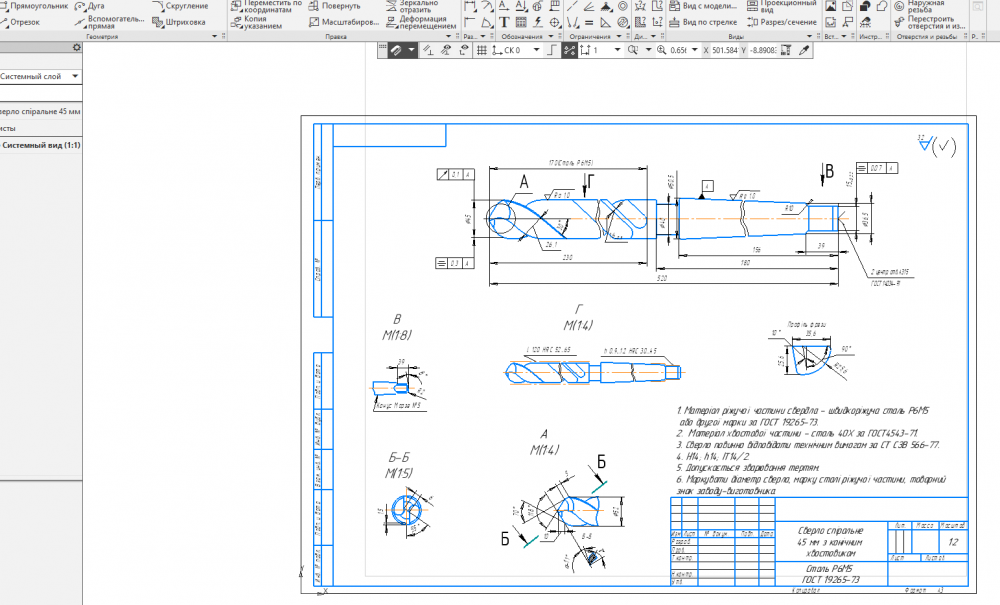Select the Отрезок (Line segment) tool
This screenshot has width=1000, height=605.
(24, 21)
